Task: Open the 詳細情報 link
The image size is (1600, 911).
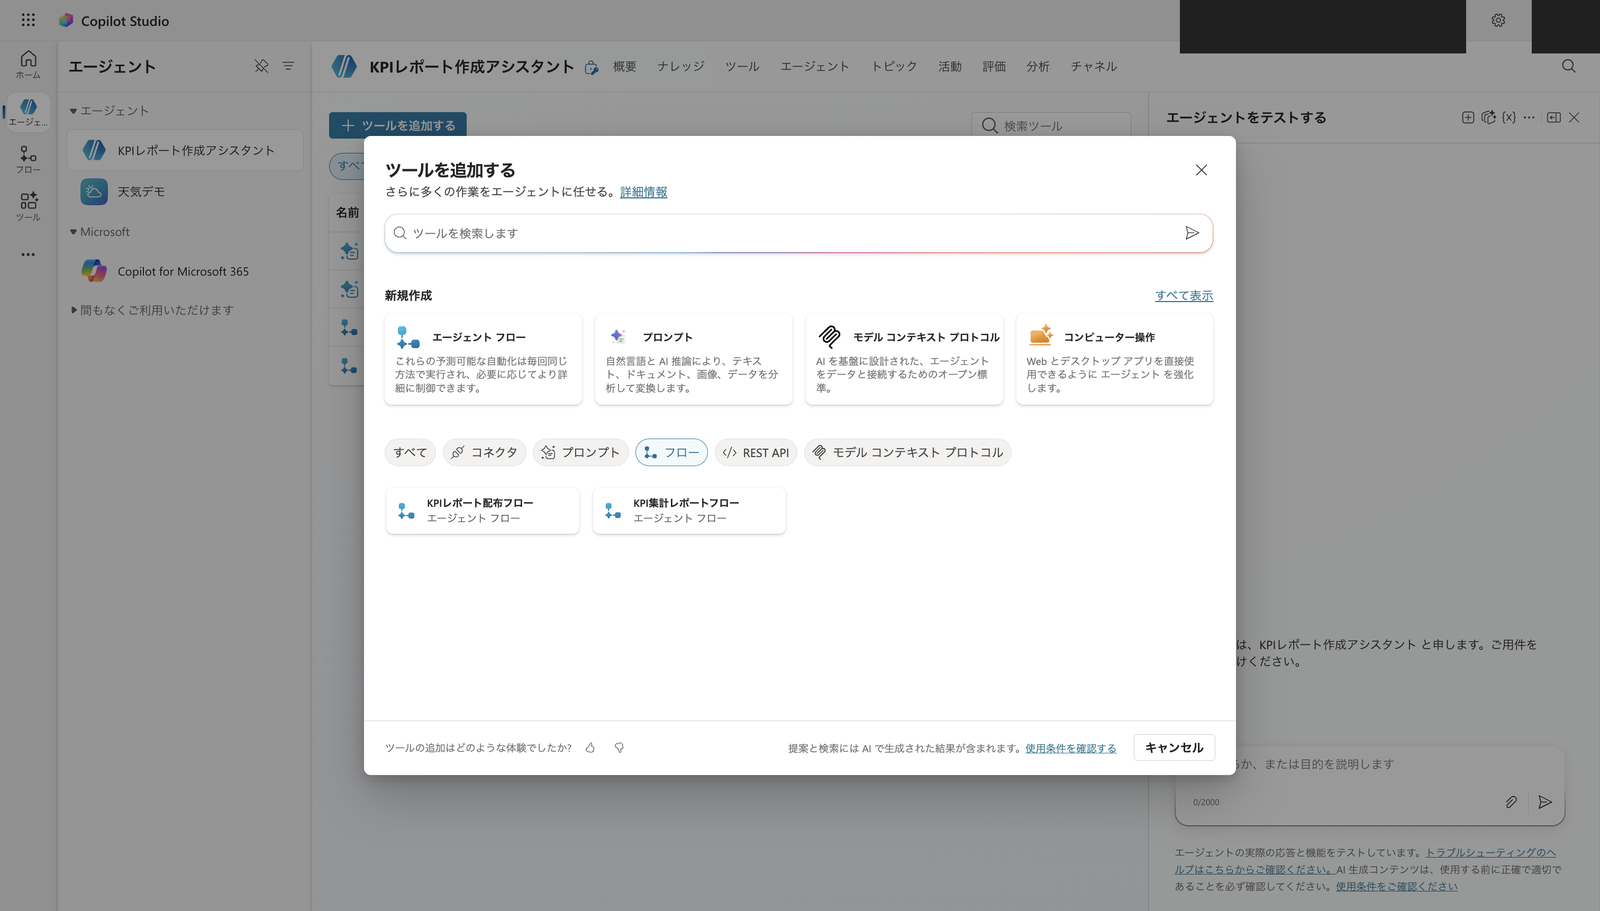Action: (643, 192)
